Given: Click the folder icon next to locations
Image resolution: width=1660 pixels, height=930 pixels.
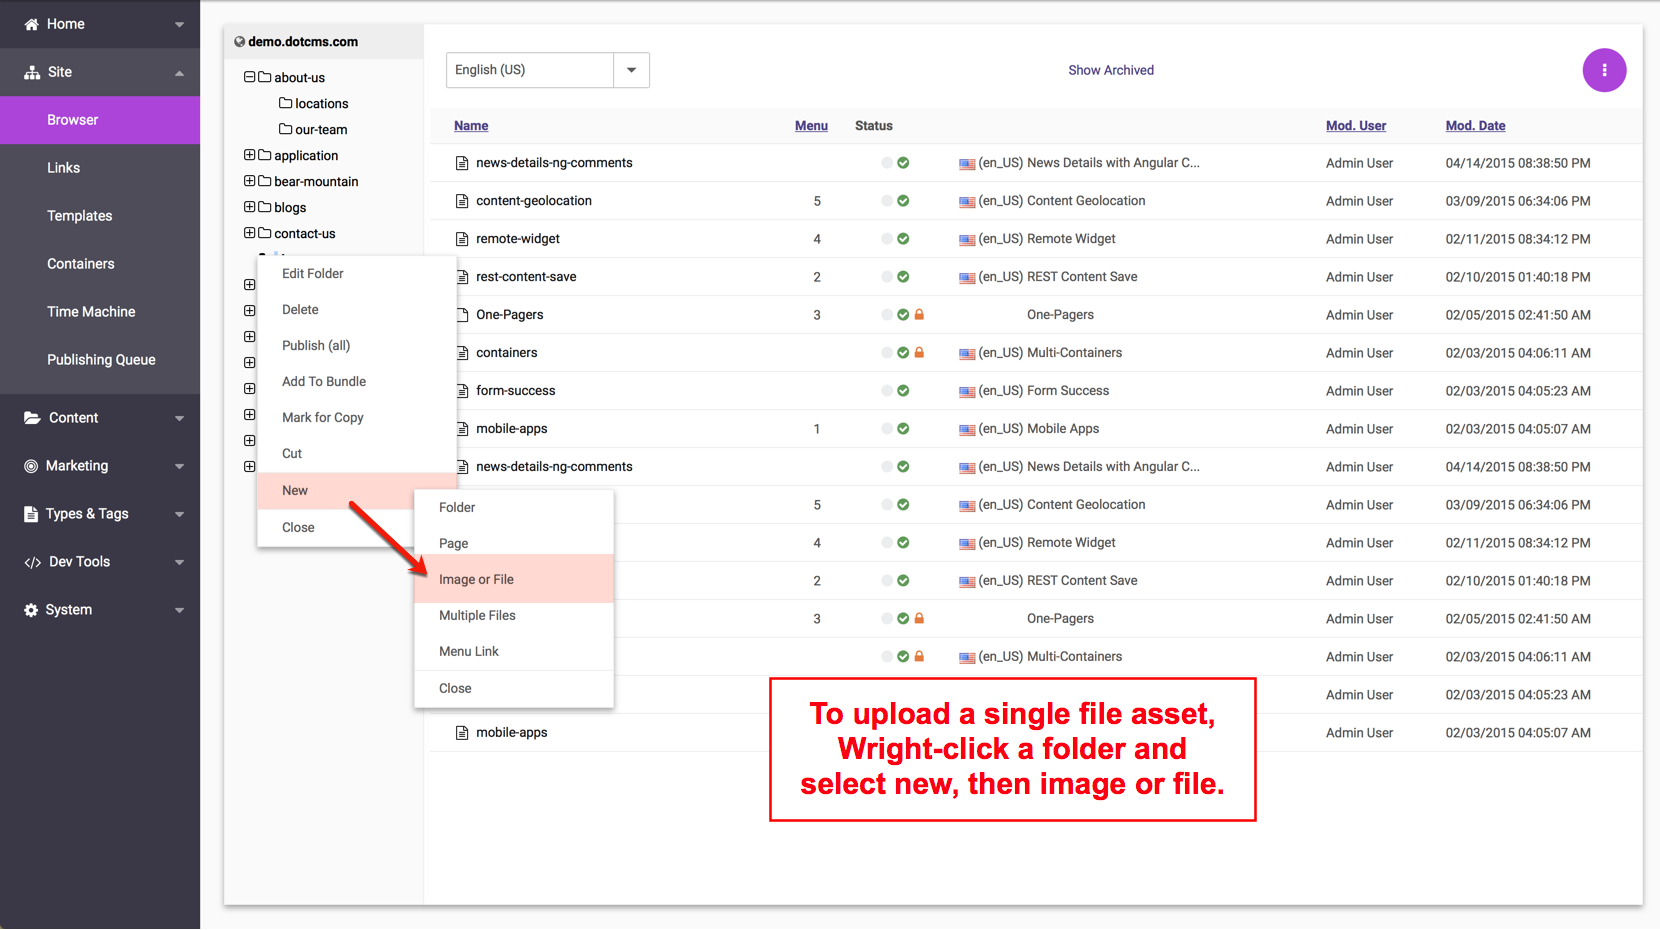Looking at the screenshot, I should (x=286, y=103).
